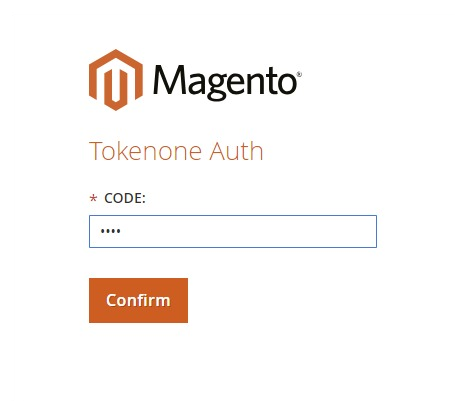Click the red required-field asterisk
Viewport: 469px width, 412px height.
pos(93,198)
